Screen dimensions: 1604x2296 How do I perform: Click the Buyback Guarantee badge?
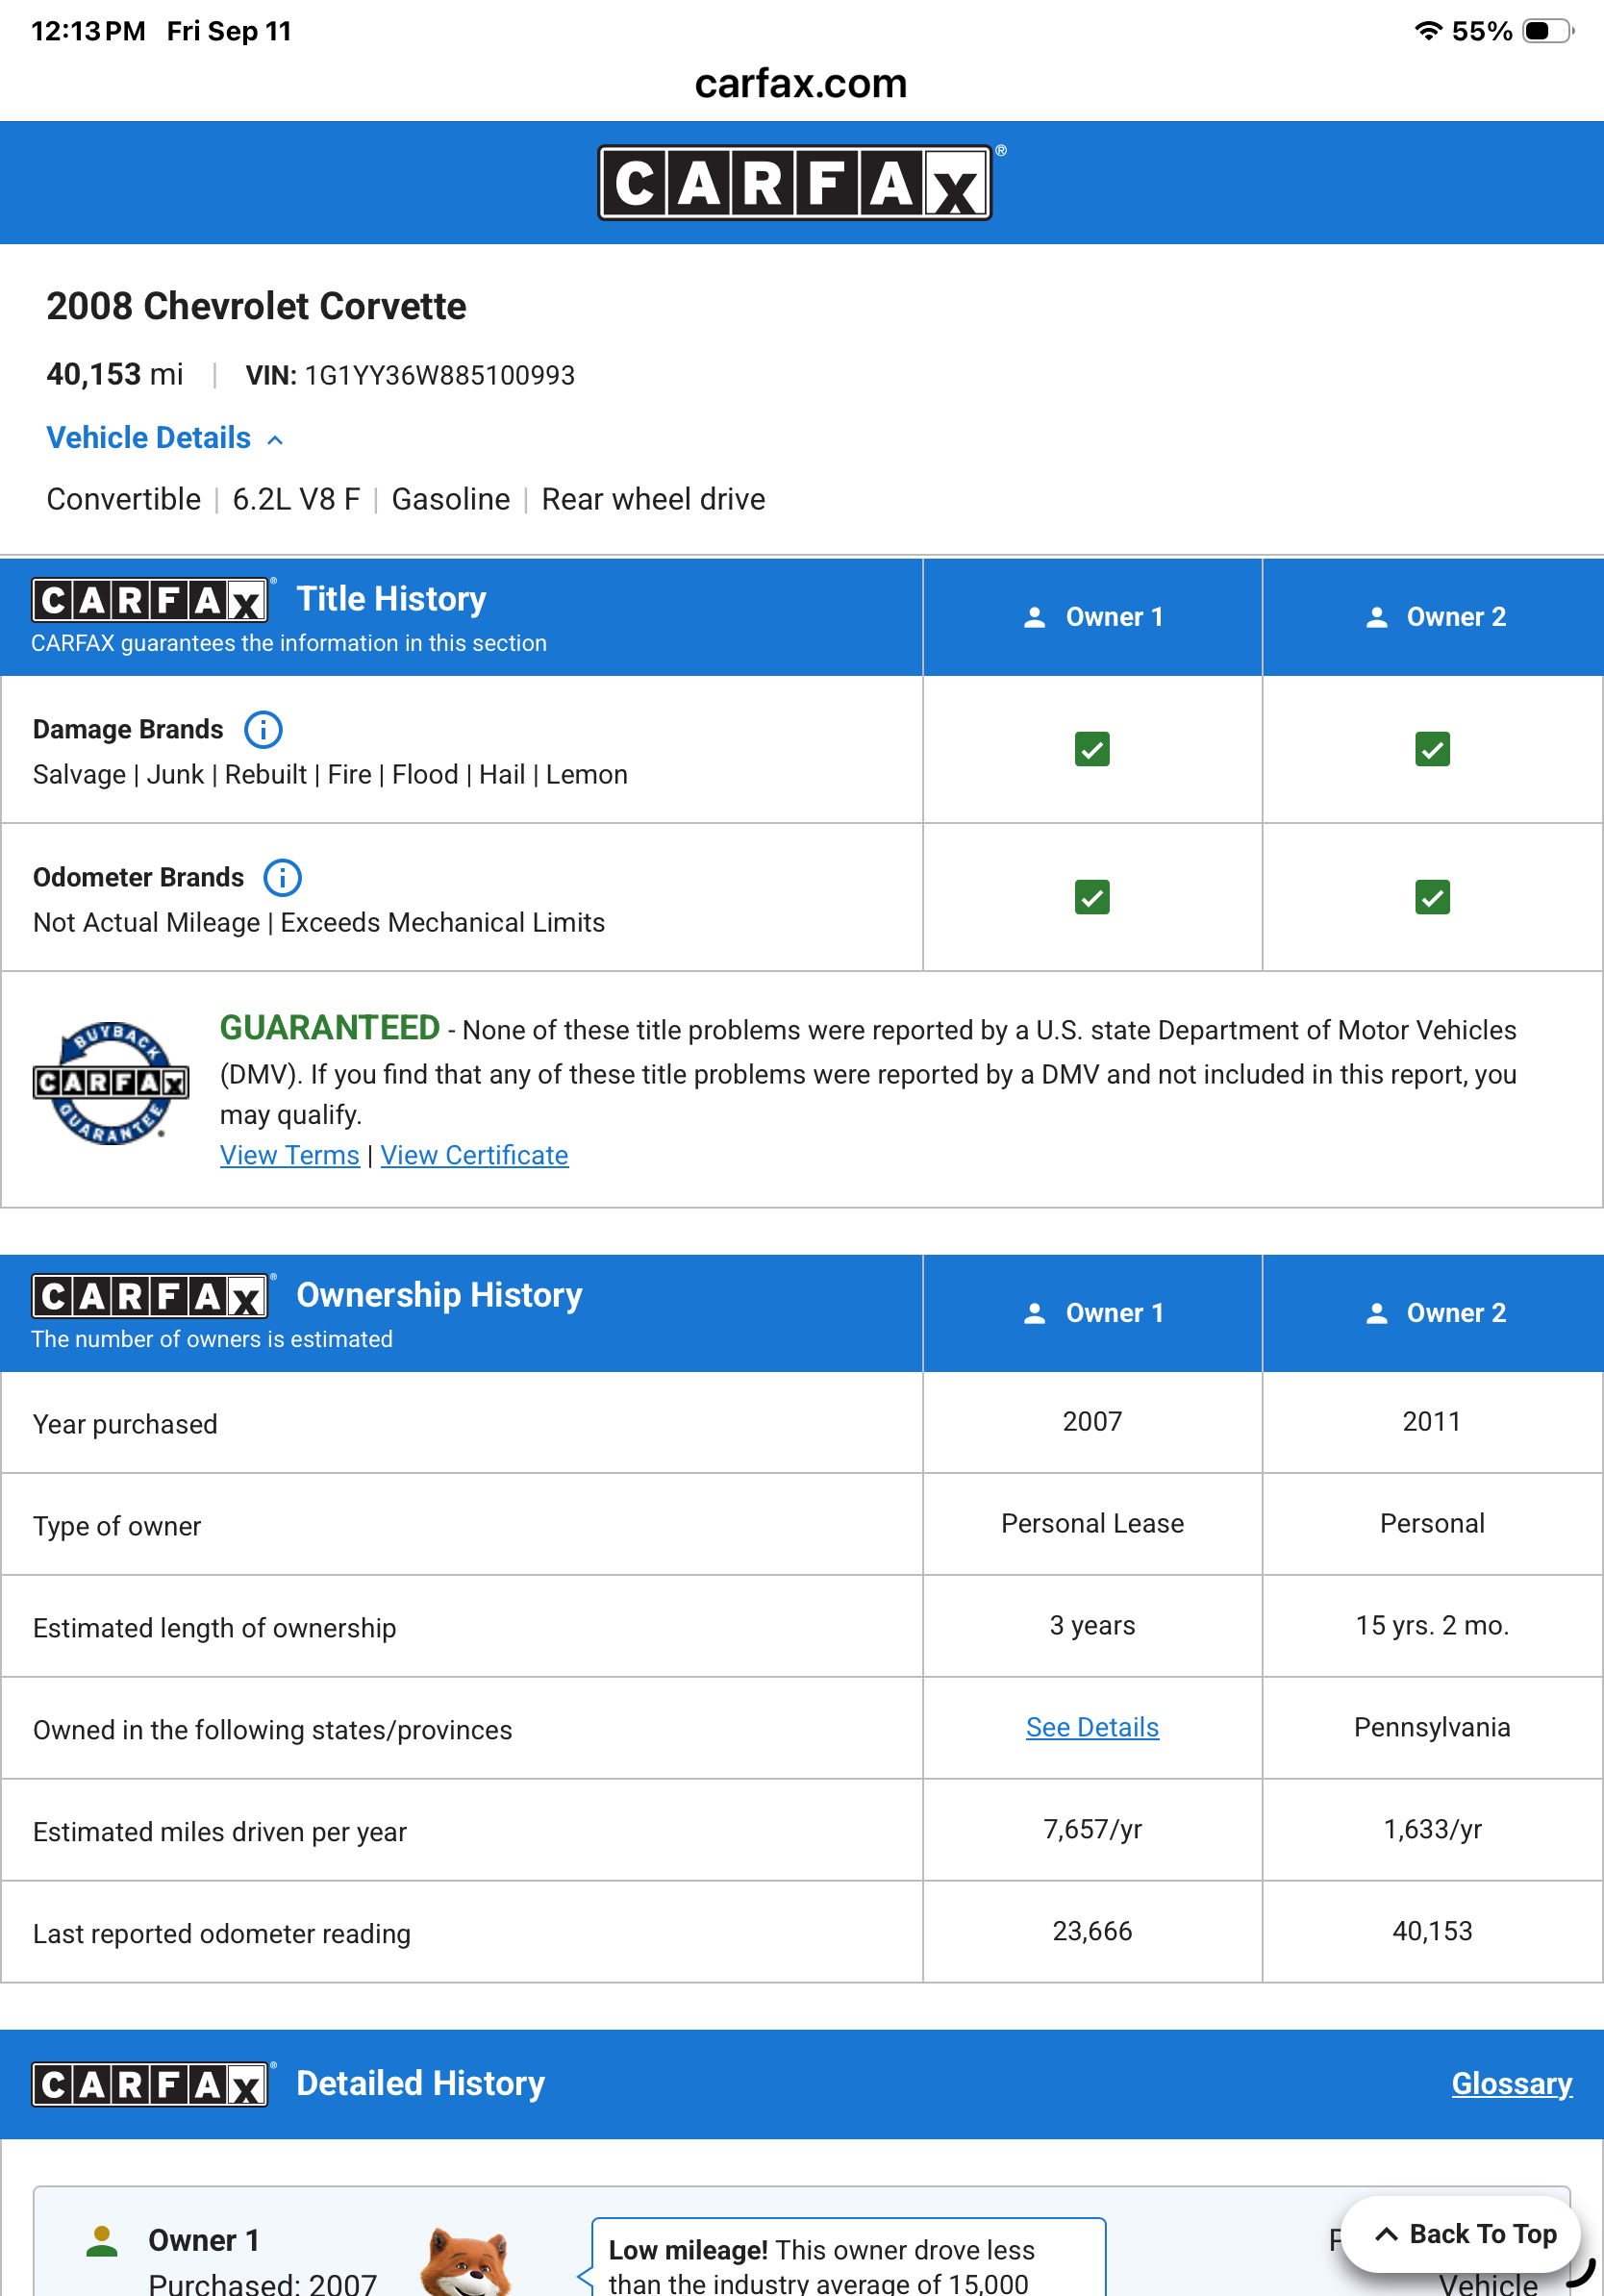[111, 1083]
